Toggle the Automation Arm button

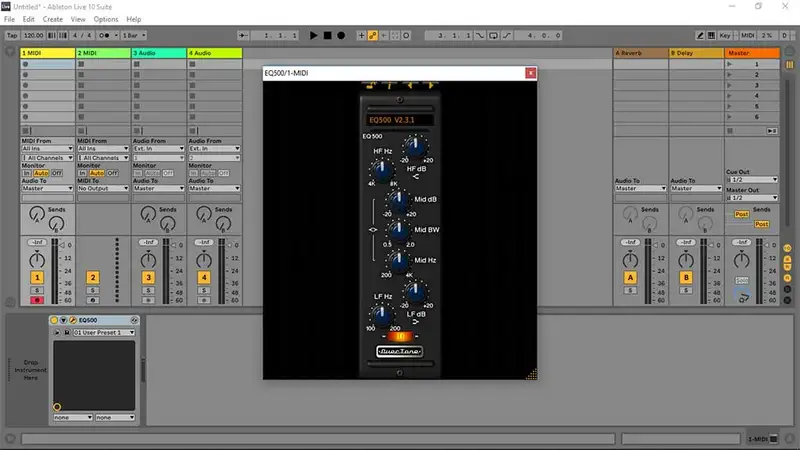[x=373, y=35]
